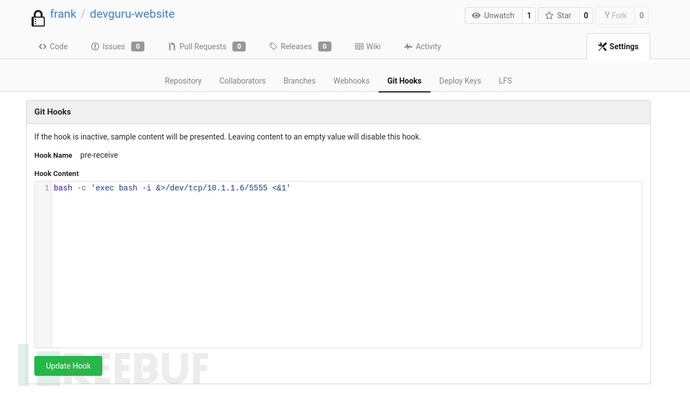Click the Issues count badge

138,47
